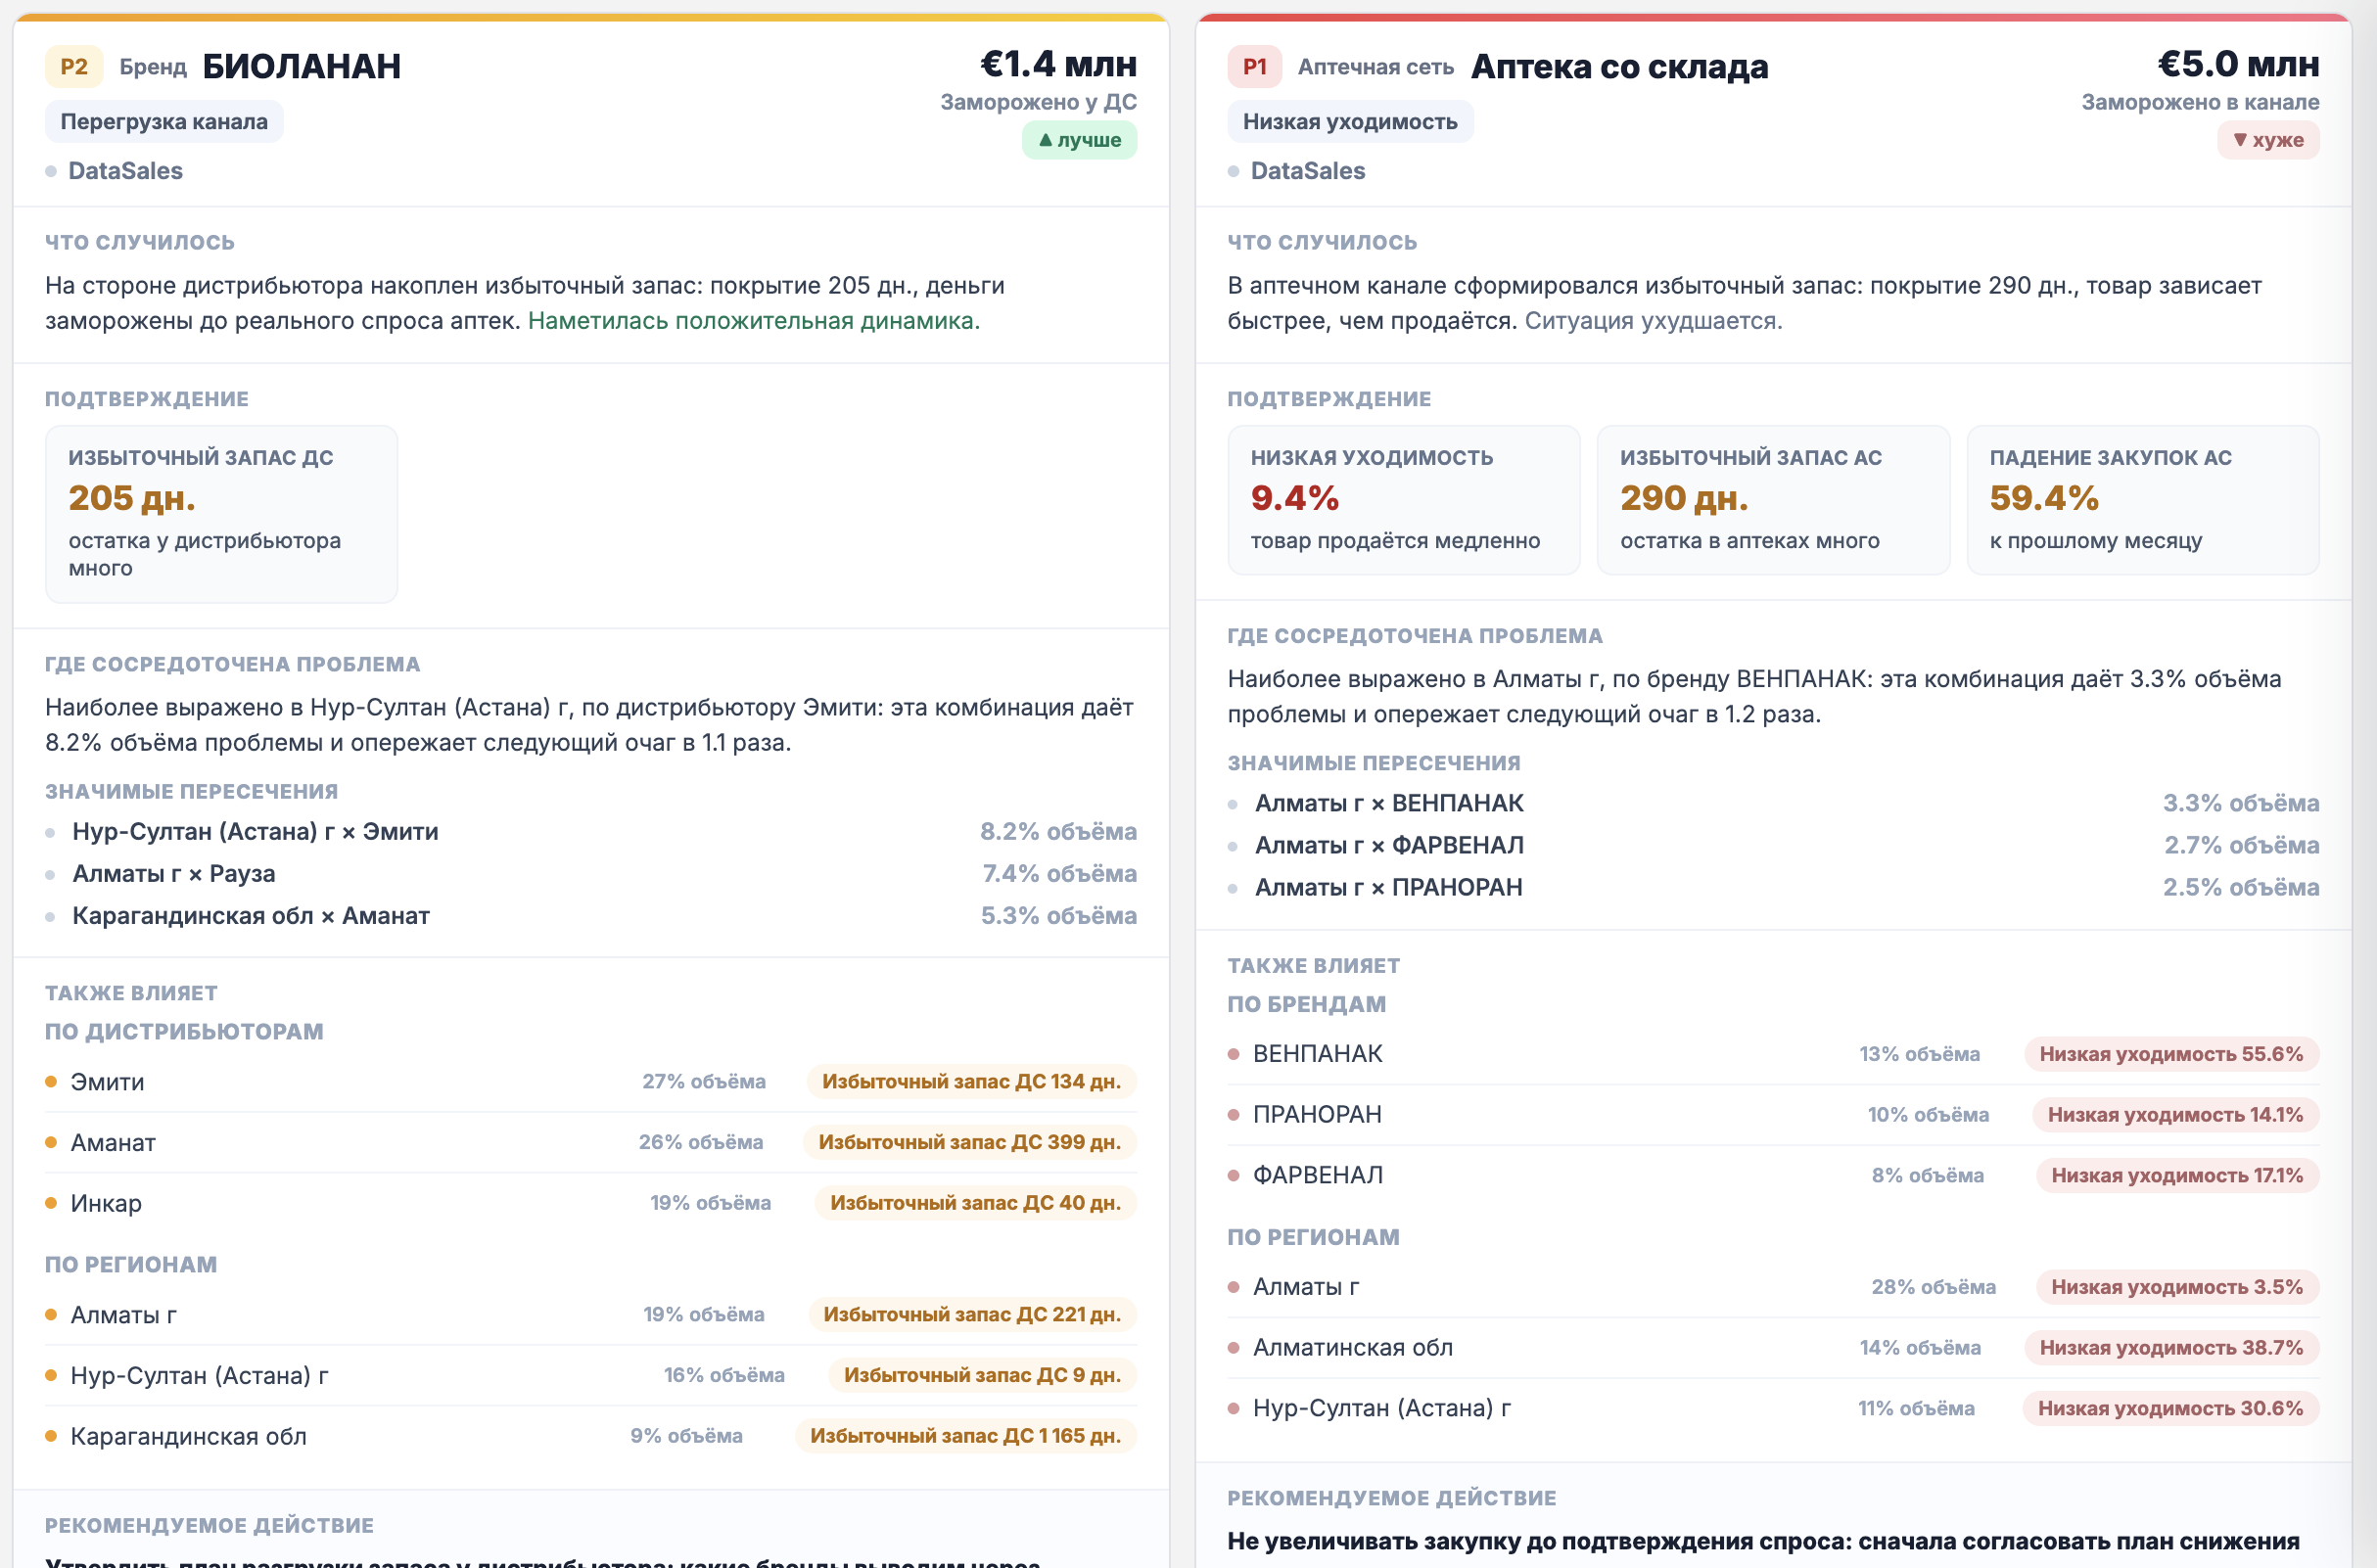Click the '€5.0 млн' frozen amount
The height and width of the screenshot is (1568, 2377).
tap(2238, 65)
